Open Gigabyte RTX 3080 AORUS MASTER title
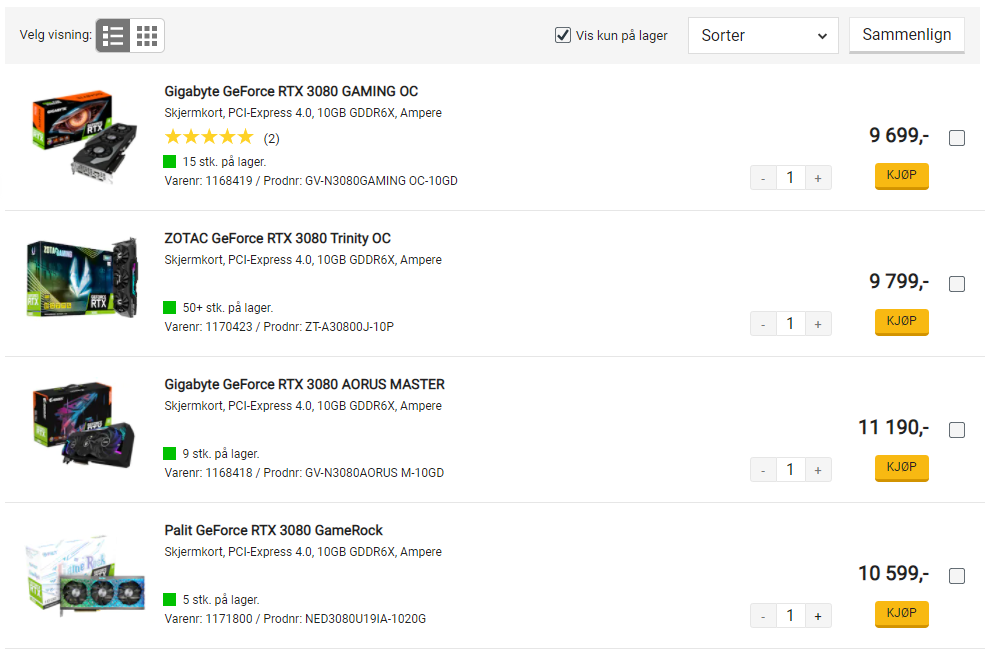991x659 pixels. pos(304,384)
